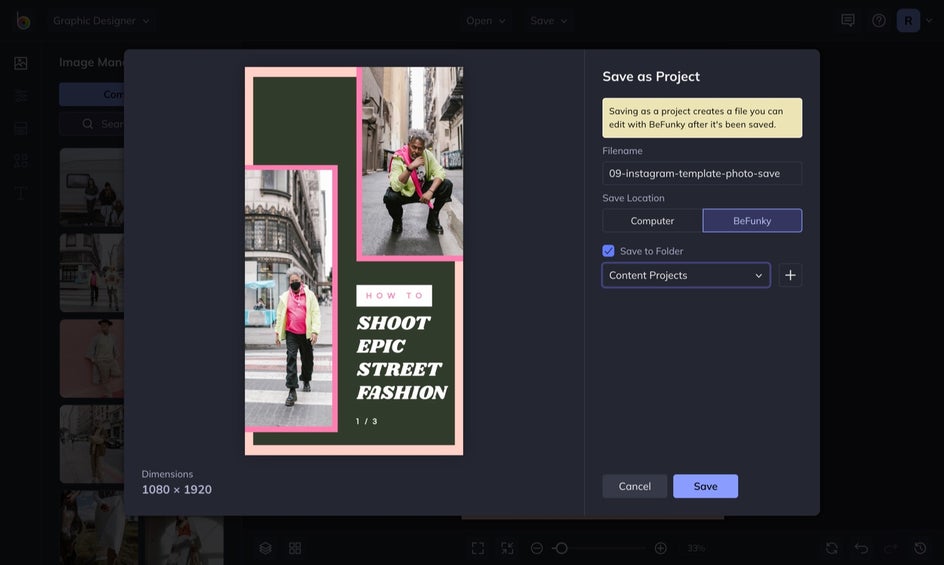The image size is (944, 565).
Task: Click the BeFunky logo icon
Action: tap(22, 20)
